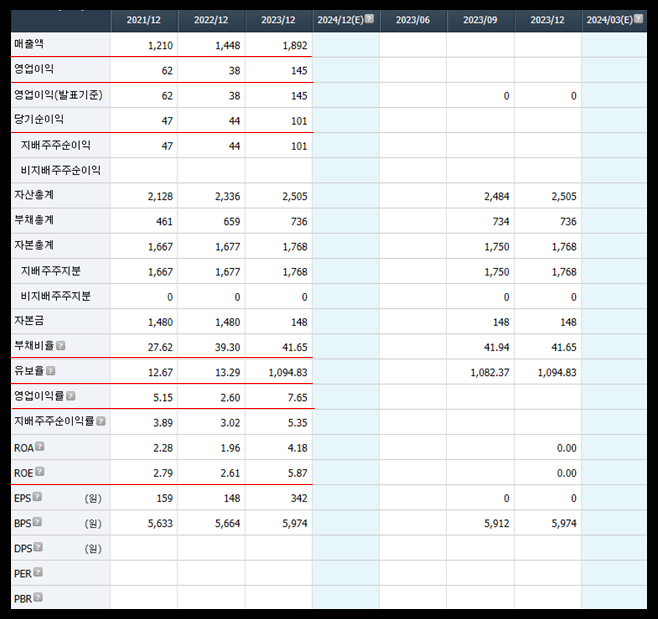Select the 매출액 value 1,210
This screenshot has height=619, width=658.
point(160,45)
